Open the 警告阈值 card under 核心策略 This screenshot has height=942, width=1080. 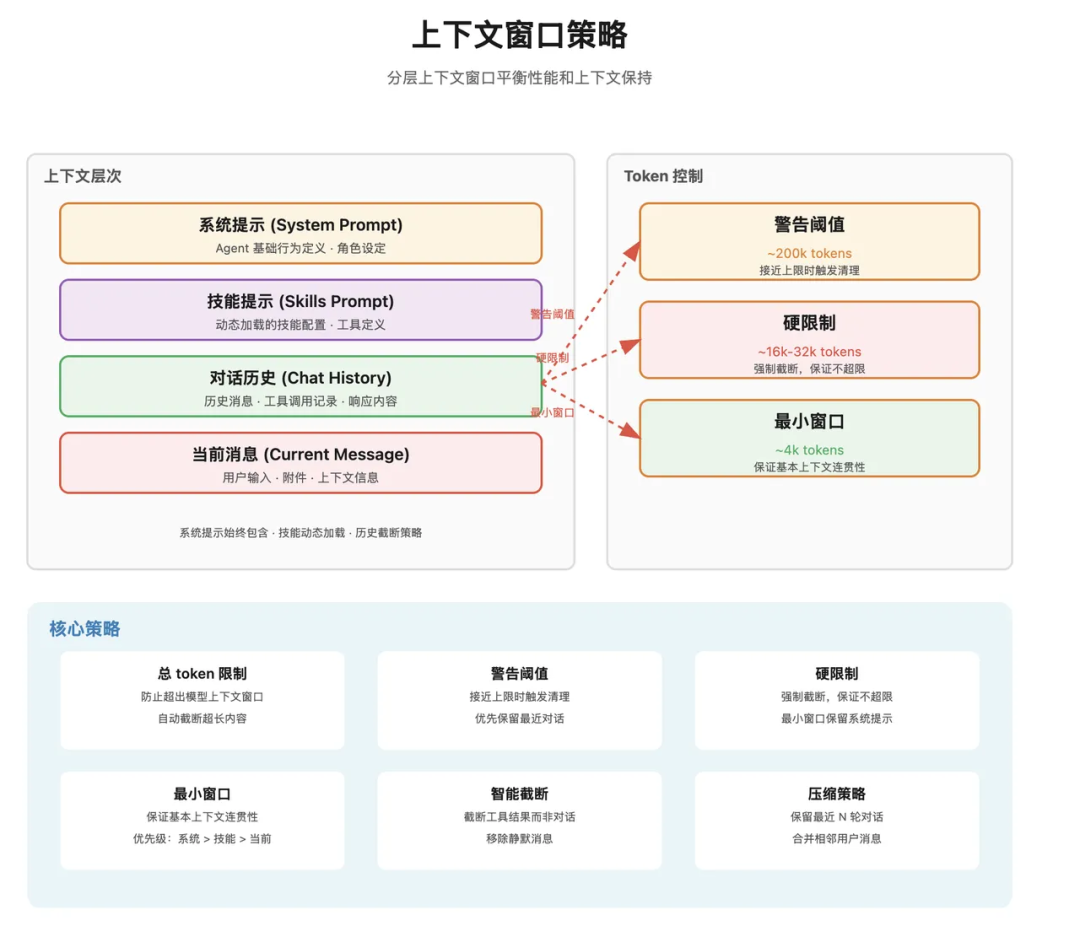[x=518, y=698]
